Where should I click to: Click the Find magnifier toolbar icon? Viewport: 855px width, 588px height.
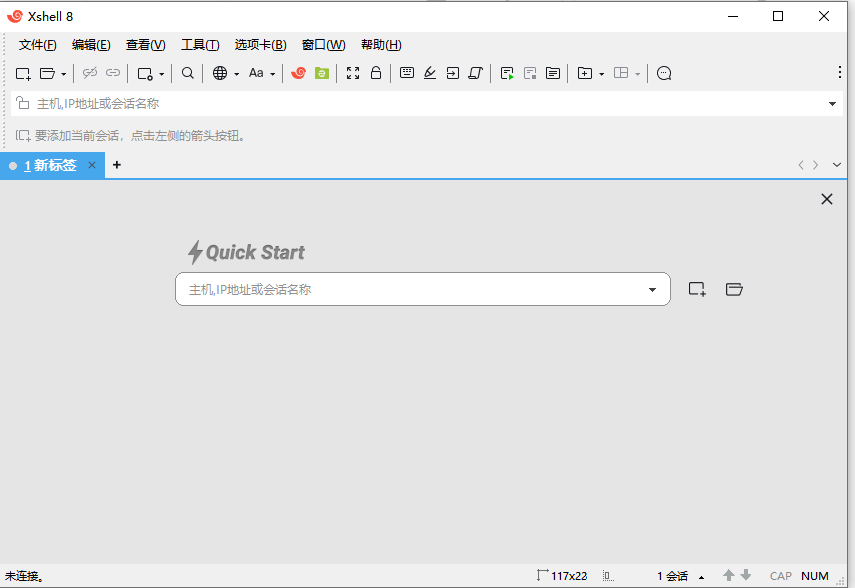[188, 73]
